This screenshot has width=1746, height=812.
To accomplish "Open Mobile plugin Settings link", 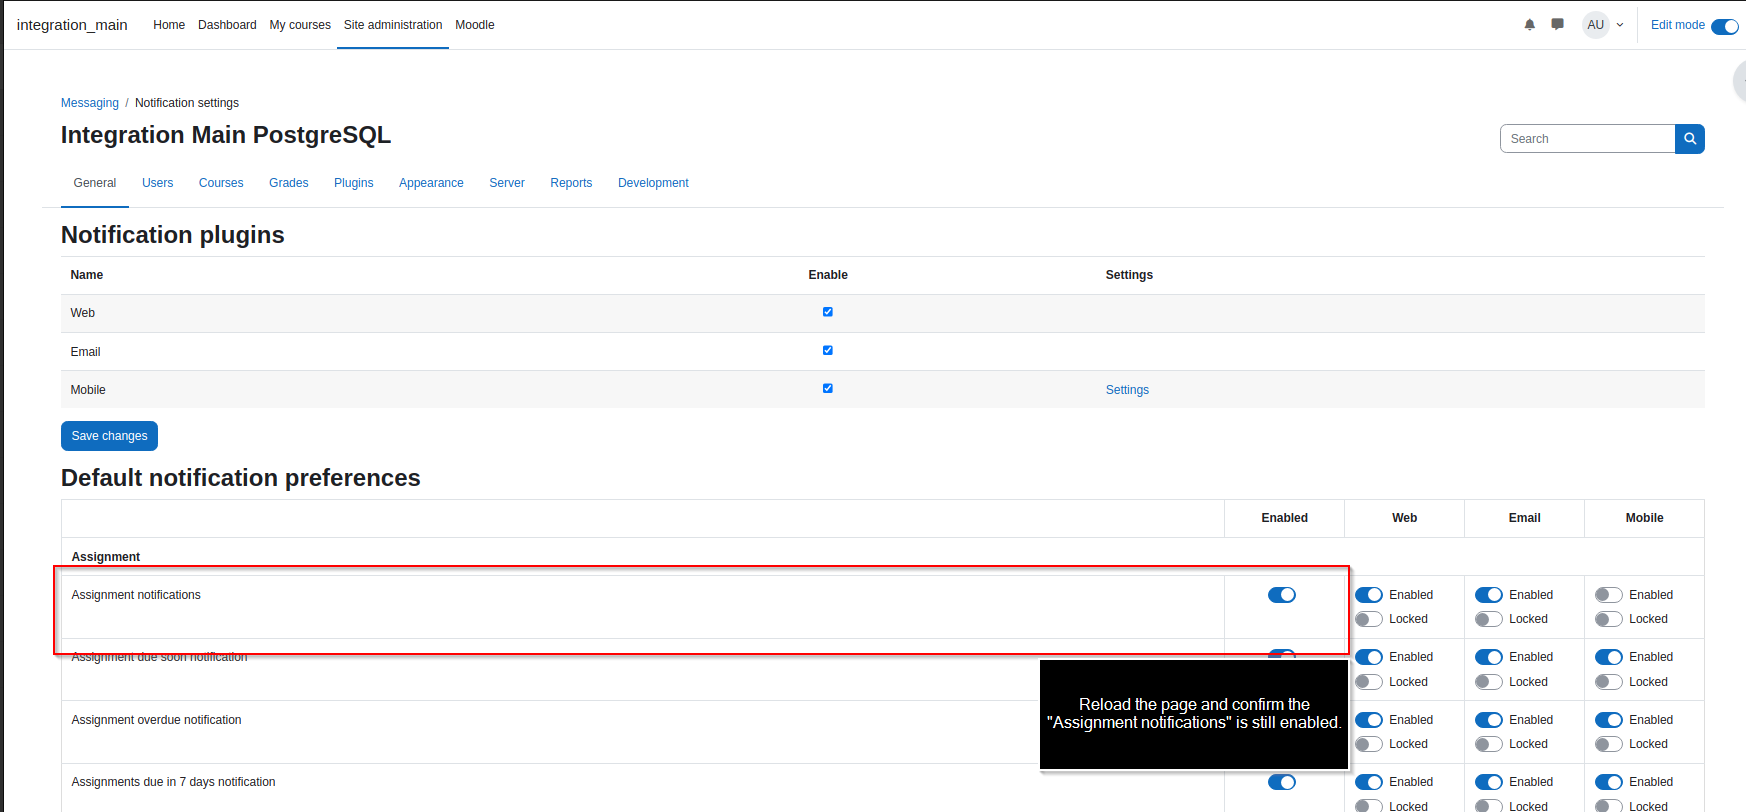I will click(1127, 390).
